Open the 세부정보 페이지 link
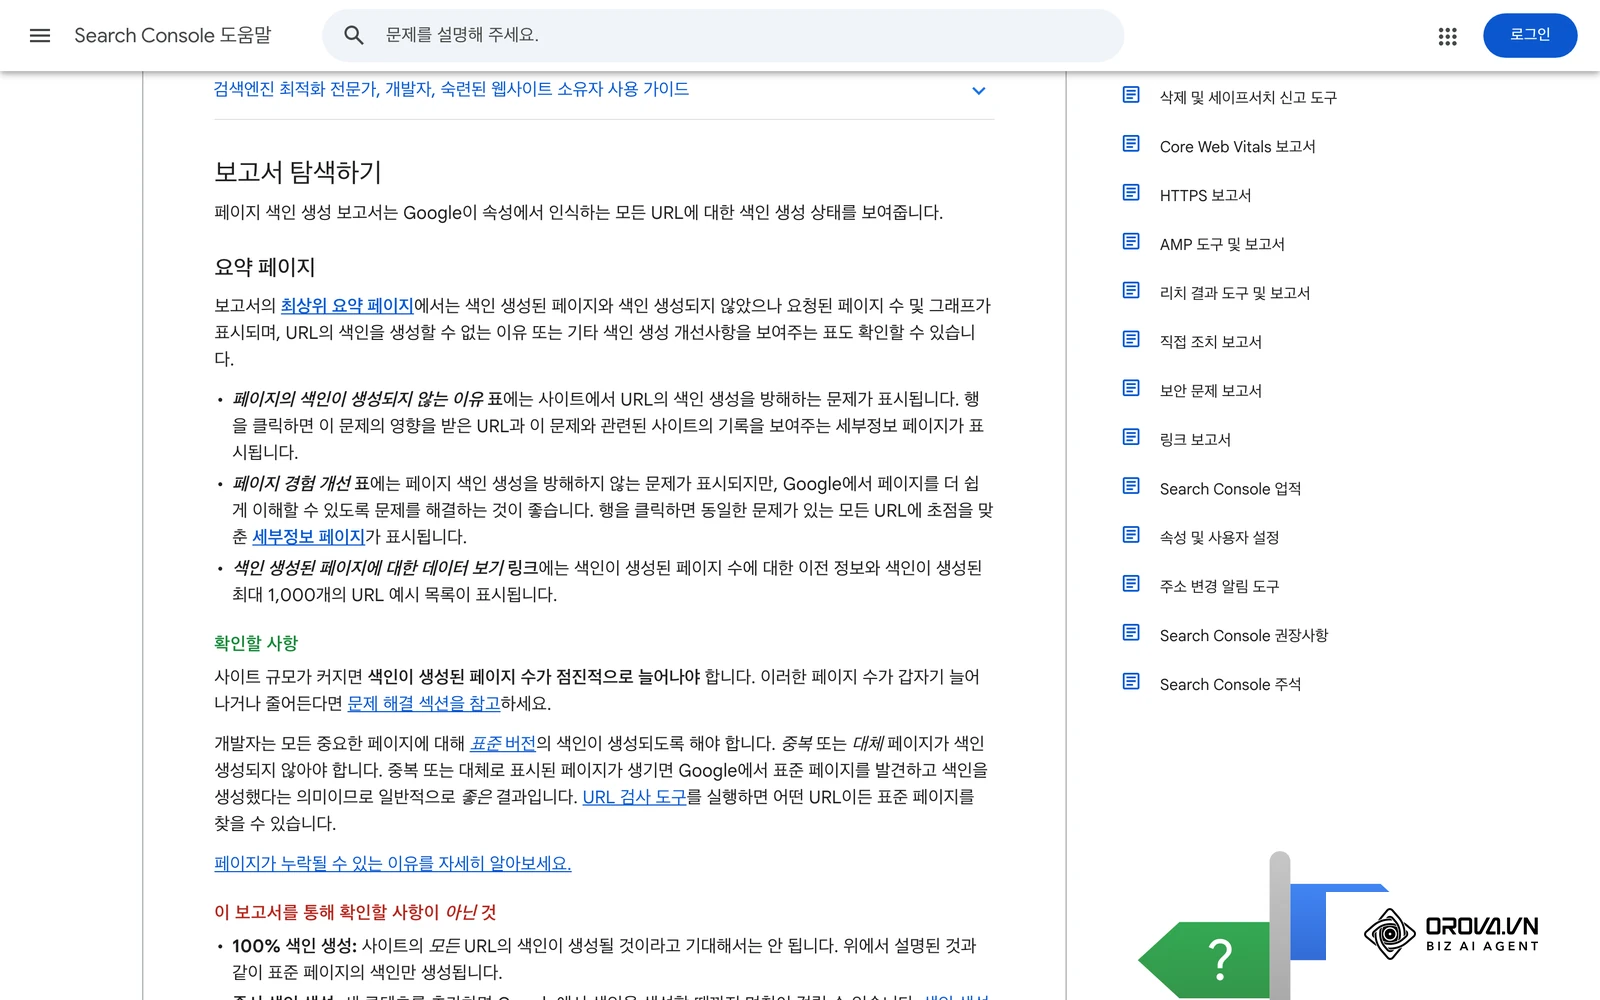This screenshot has height=1000, width=1600. (x=308, y=537)
